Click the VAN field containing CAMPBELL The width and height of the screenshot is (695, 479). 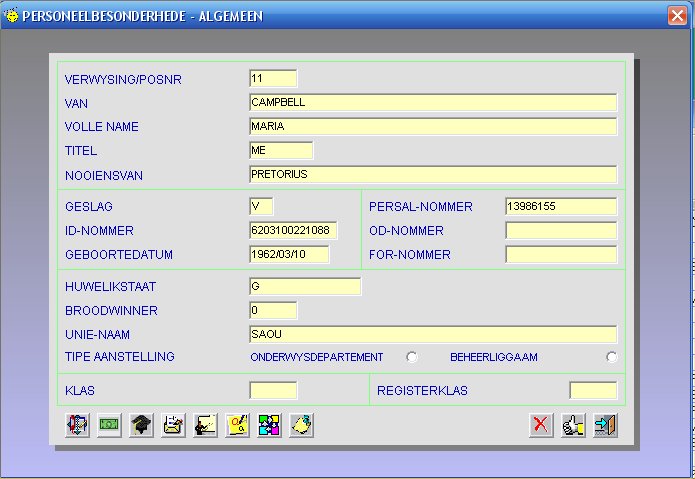[432, 102]
